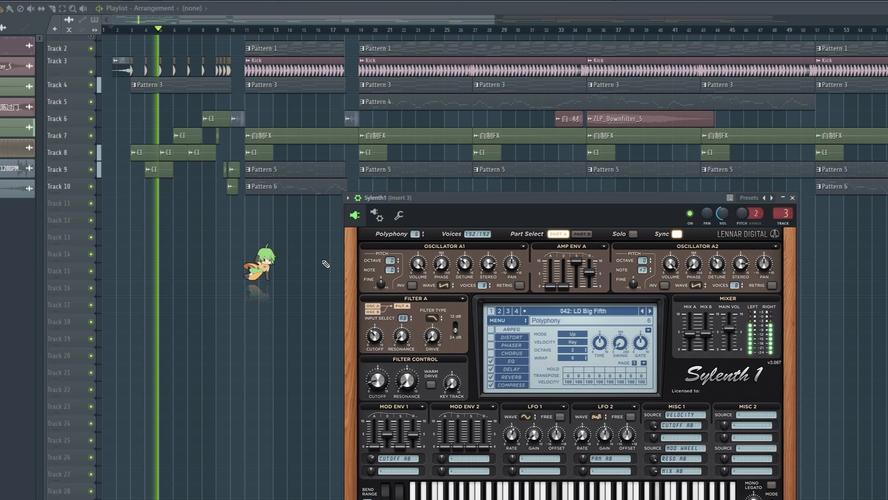Click the Filter A Drive knob

pyautogui.click(x=432, y=336)
